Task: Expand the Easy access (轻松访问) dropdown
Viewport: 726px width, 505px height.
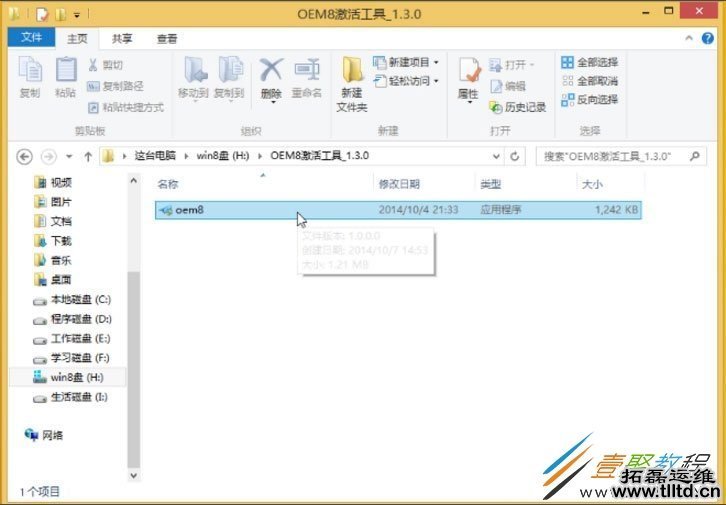Action: [437, 81]
